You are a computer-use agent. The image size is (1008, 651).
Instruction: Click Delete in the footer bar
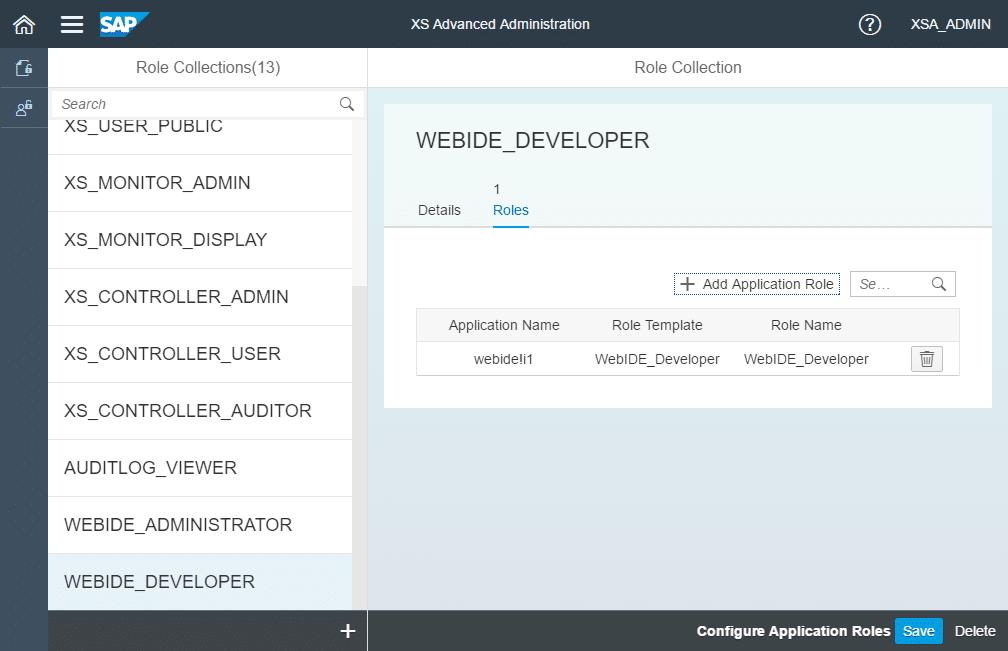coord(975,631)
